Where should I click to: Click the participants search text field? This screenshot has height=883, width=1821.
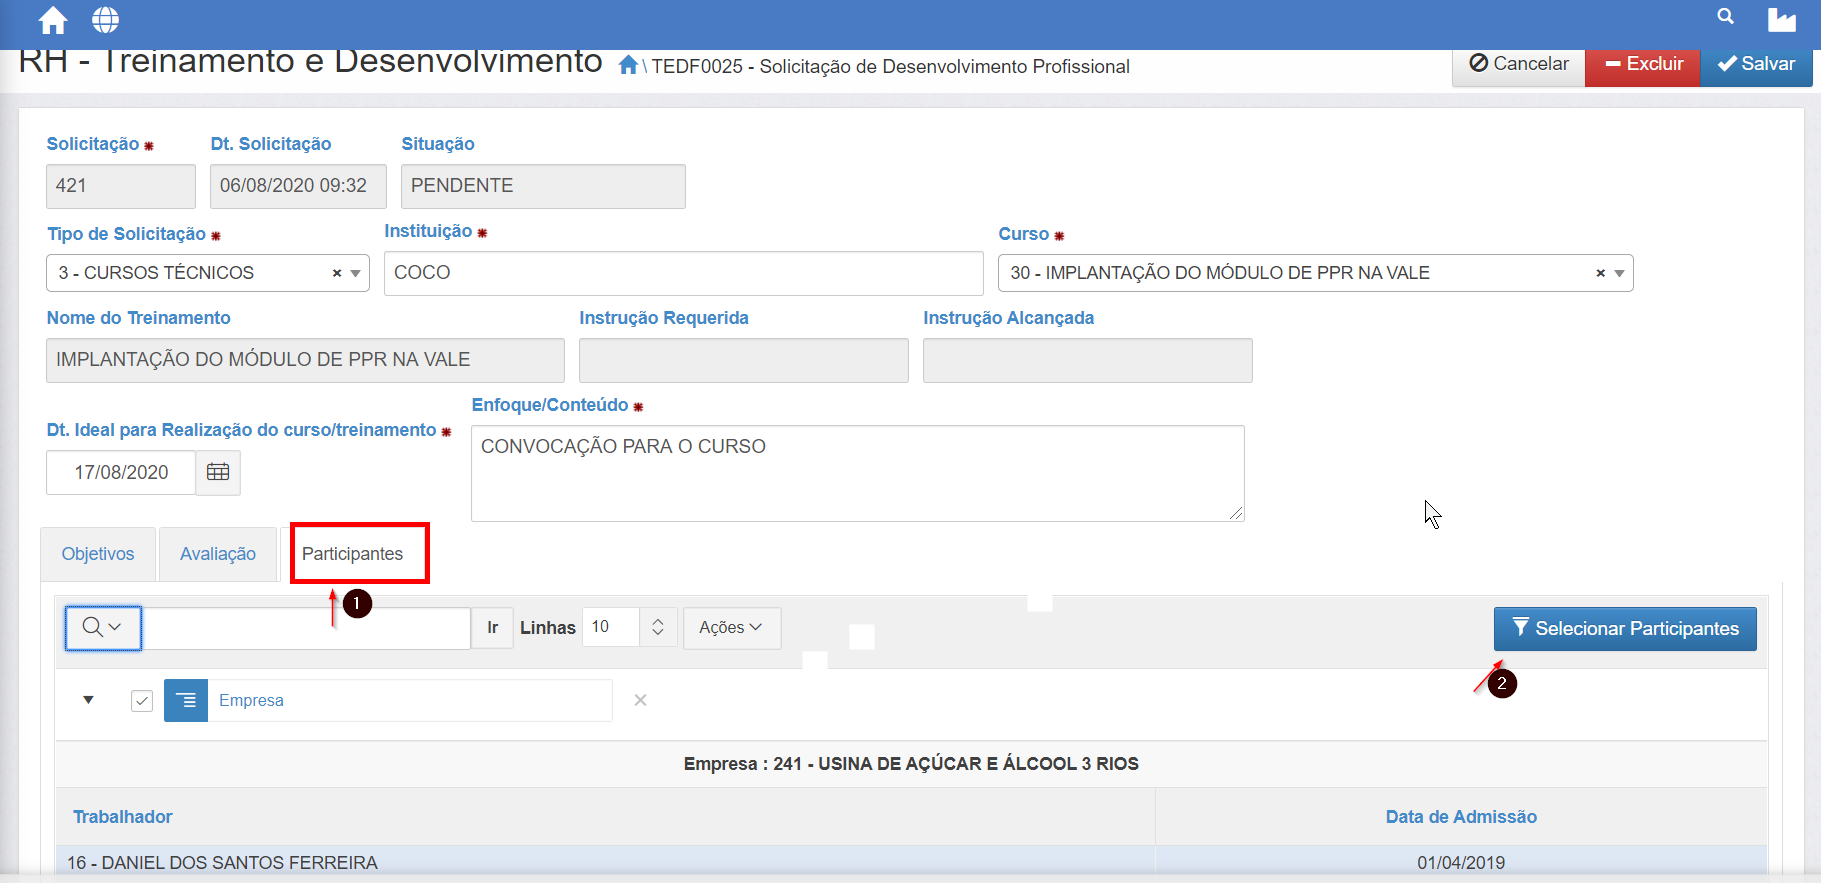click(x=306, y=628)
